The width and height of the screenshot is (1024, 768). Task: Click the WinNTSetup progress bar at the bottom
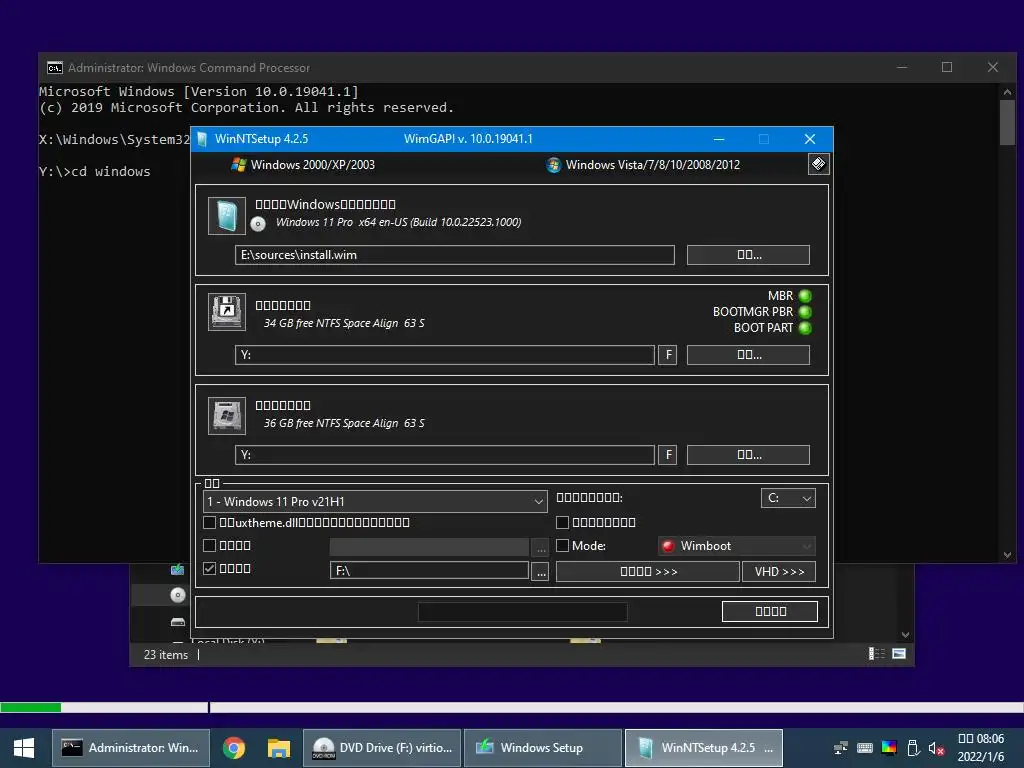522,612
